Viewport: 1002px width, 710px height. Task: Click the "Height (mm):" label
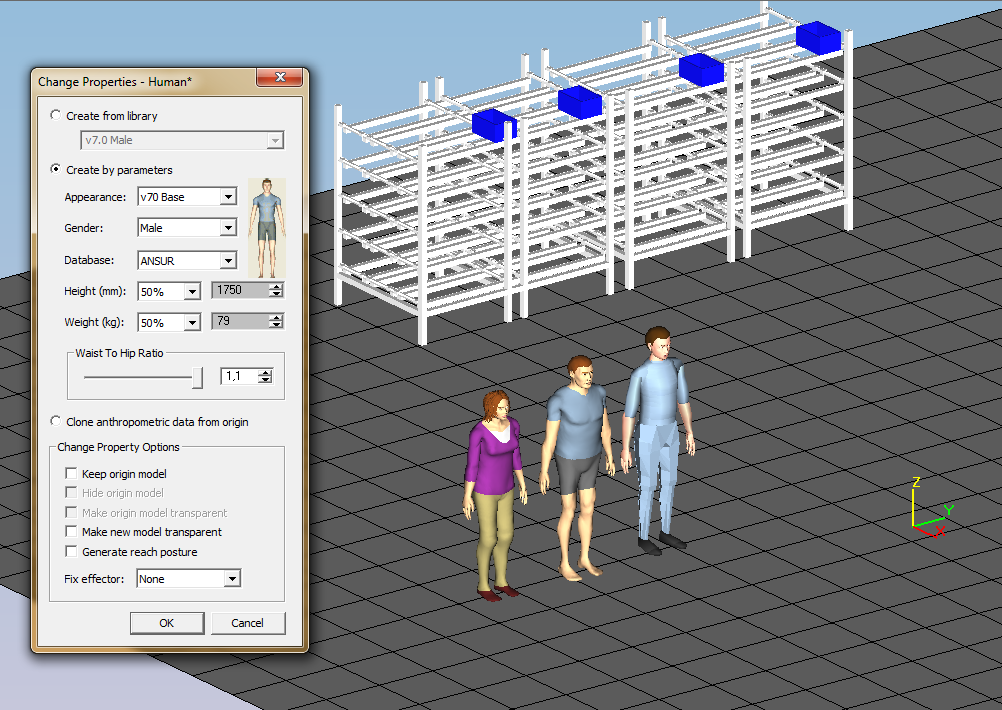[95, 291]
